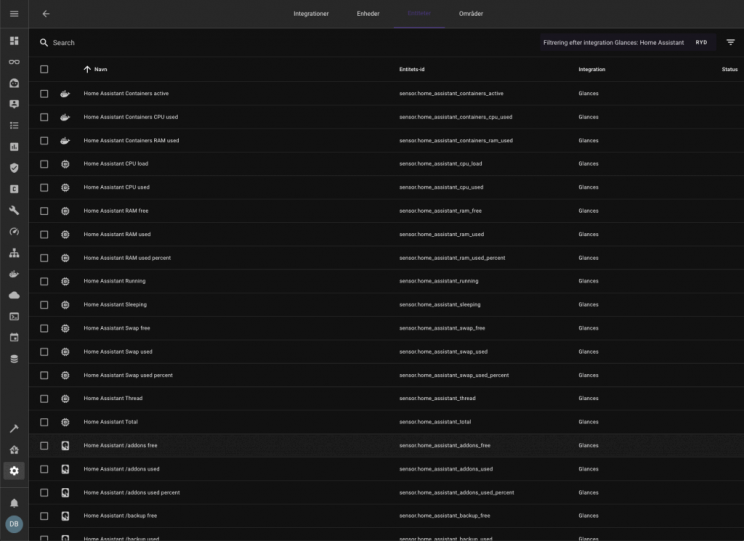
Task: Open the hamburger sidebar menu
Action: click(x=14, y=14)
